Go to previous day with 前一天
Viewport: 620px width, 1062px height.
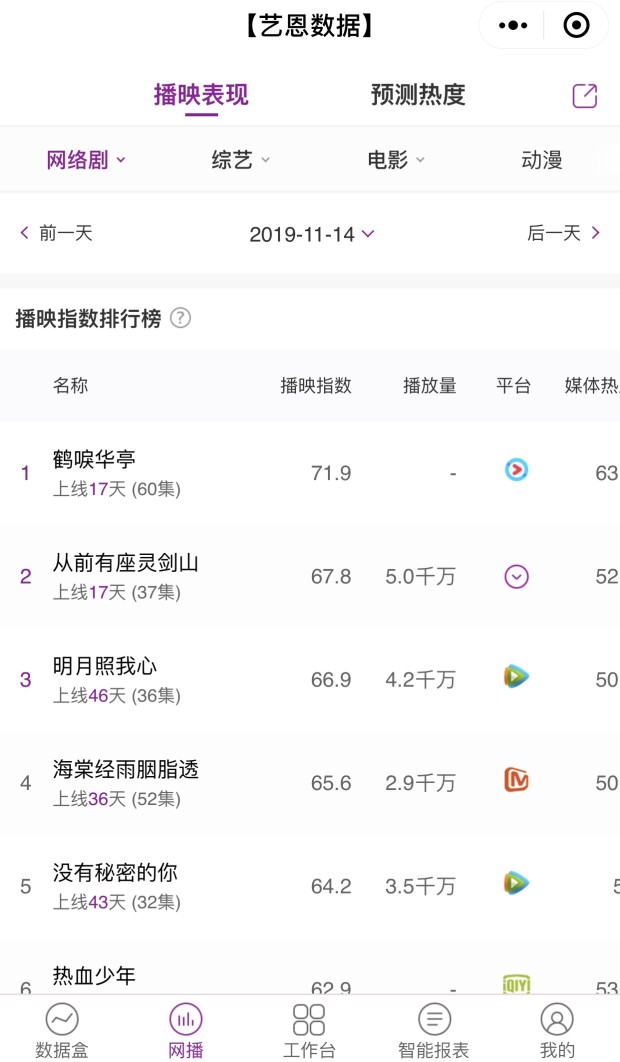coord(57,233)
